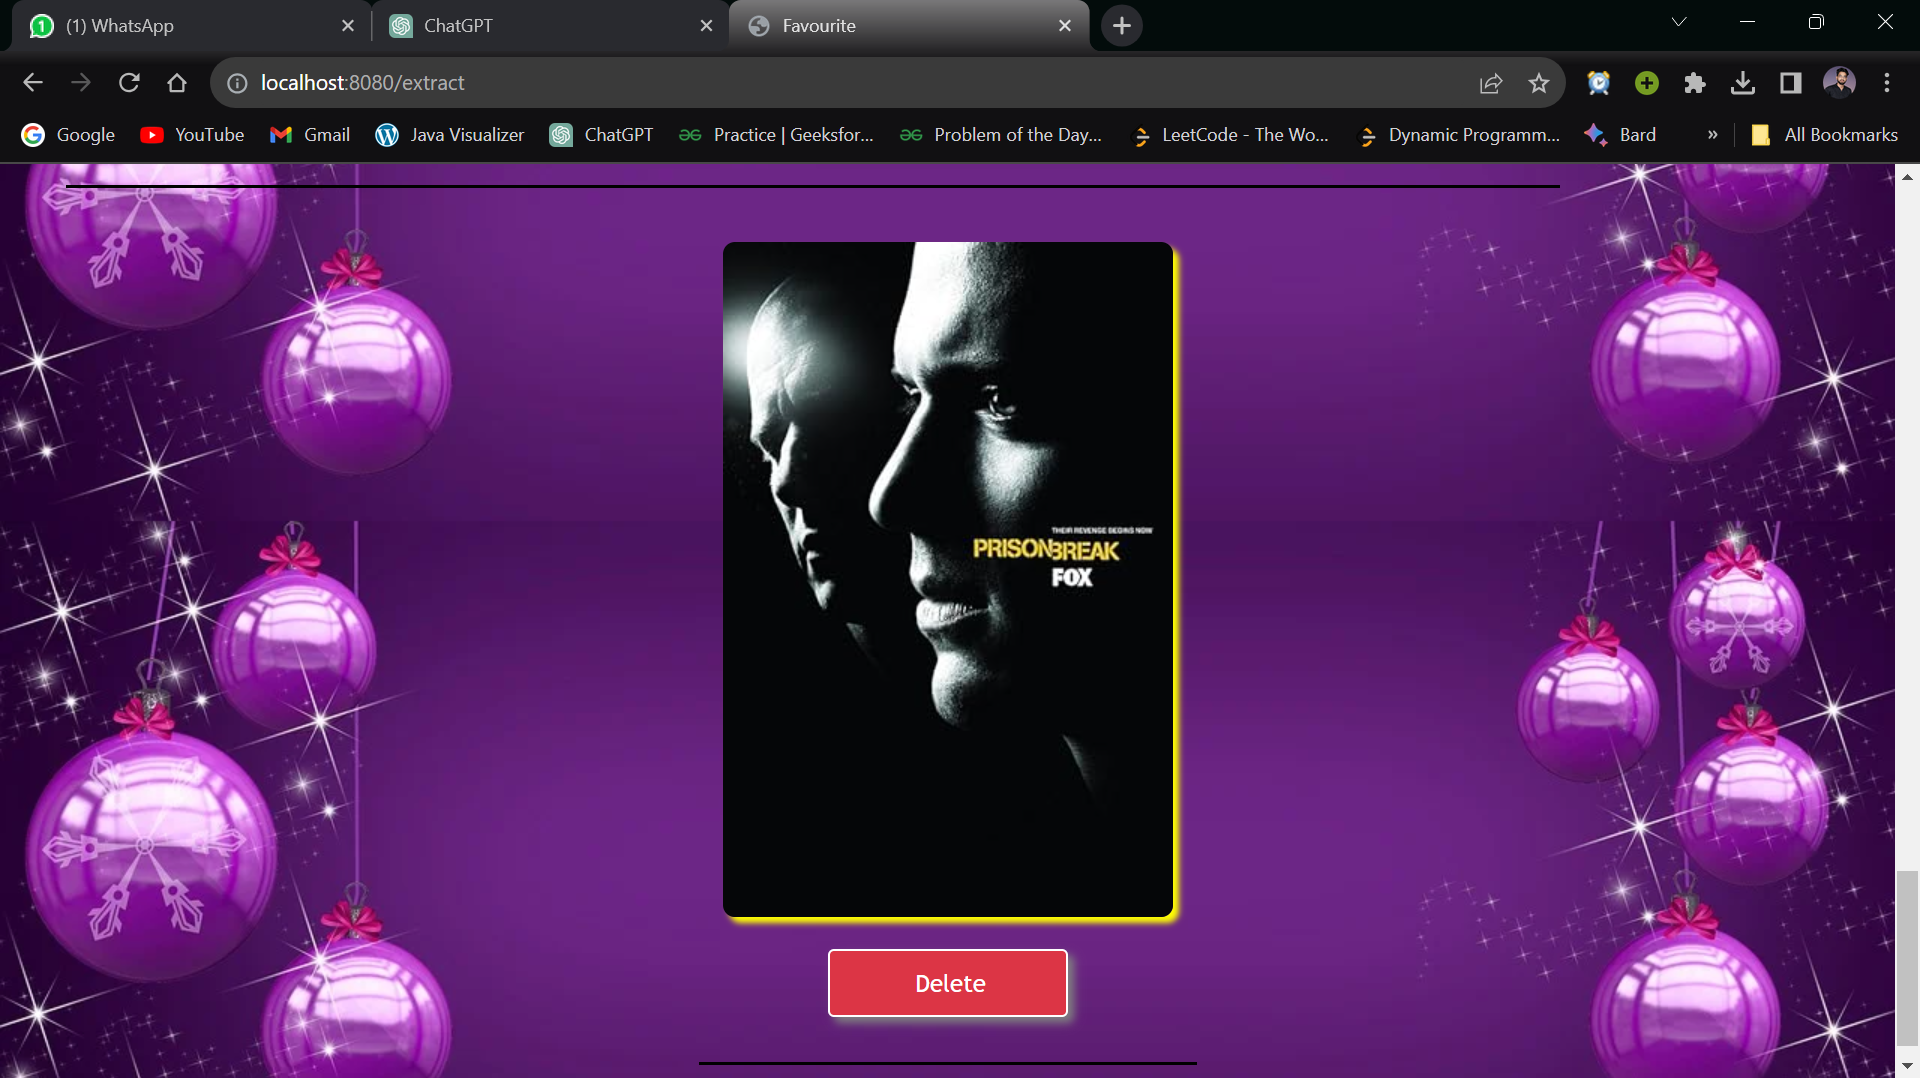Close the WhatsApp tab
Viewport: 1920px width, 1078px height.
click(348, 26)
